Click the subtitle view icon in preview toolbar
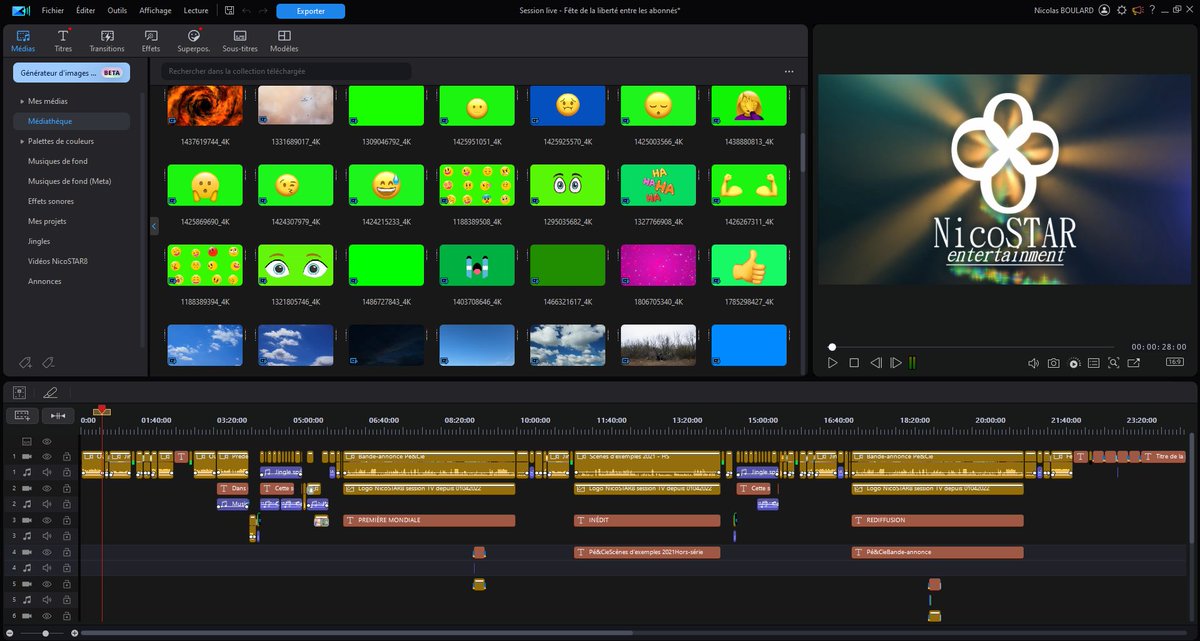This screenshot has width=1200, height=641. click(1094, 363)
